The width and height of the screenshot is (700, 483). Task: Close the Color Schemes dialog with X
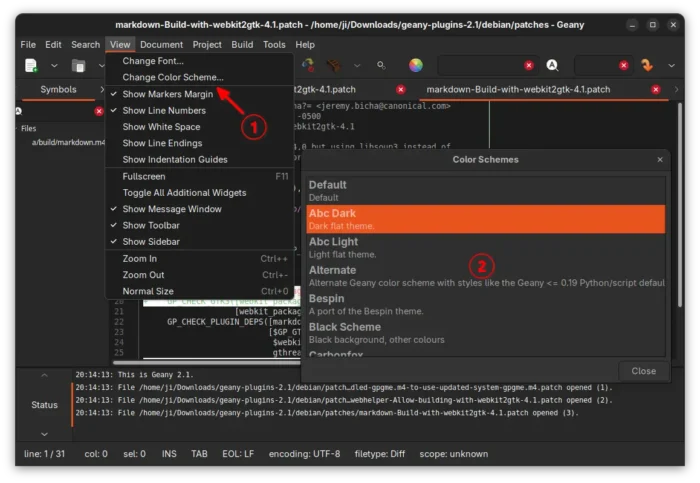click(x=660, y=159)
